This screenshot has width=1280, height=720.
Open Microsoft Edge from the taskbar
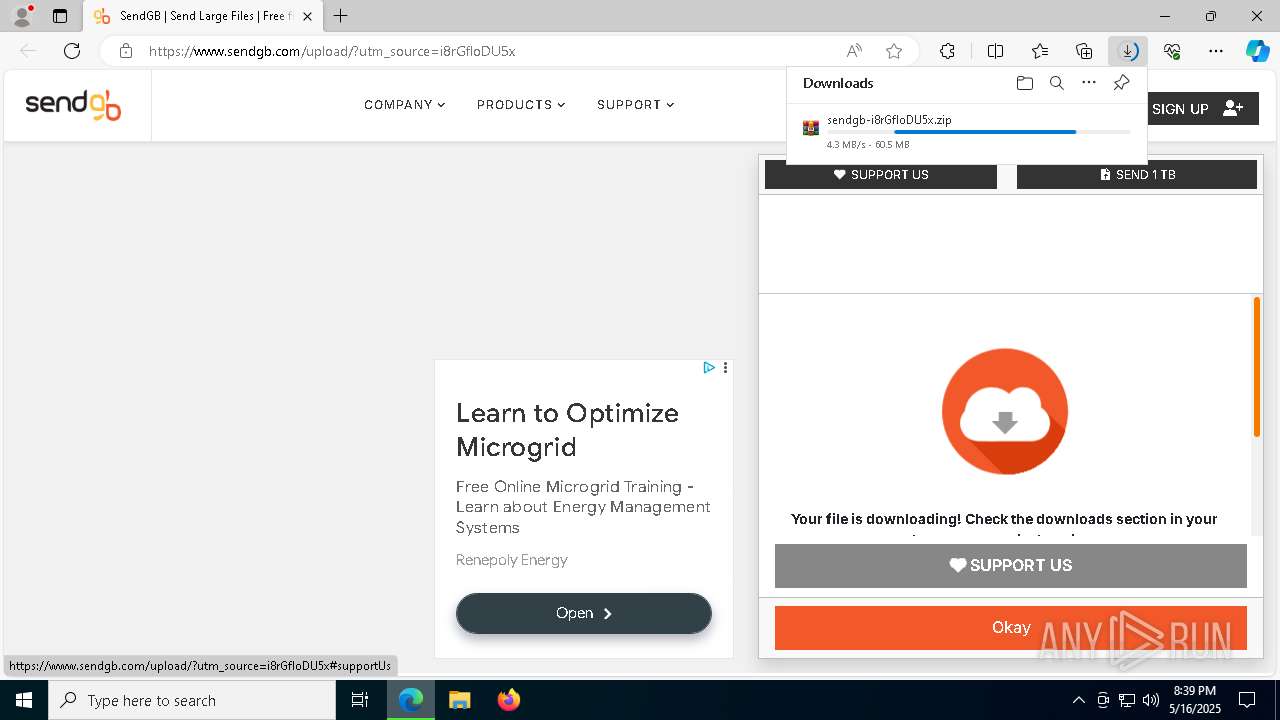coord(411,700)
